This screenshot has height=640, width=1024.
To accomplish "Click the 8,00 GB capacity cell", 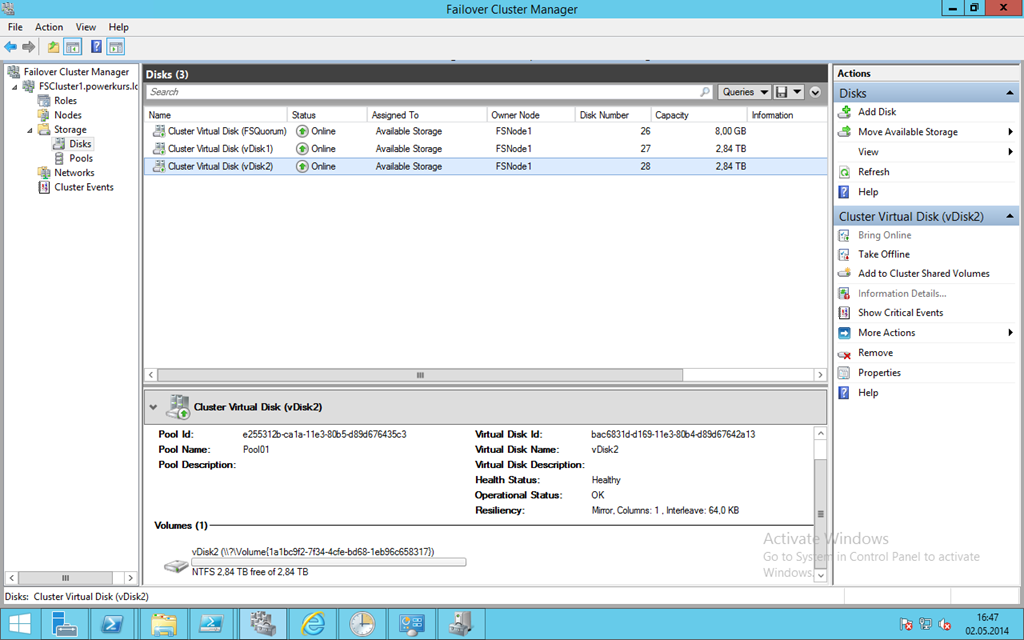I will point(730,131).
